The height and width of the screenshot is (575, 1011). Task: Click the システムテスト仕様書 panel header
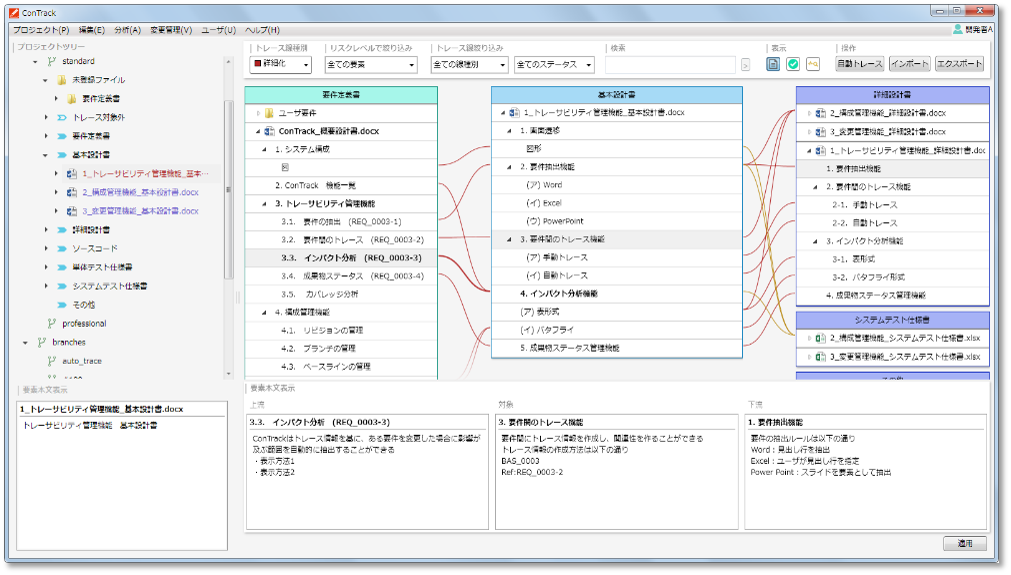click(x=892, y=320)
